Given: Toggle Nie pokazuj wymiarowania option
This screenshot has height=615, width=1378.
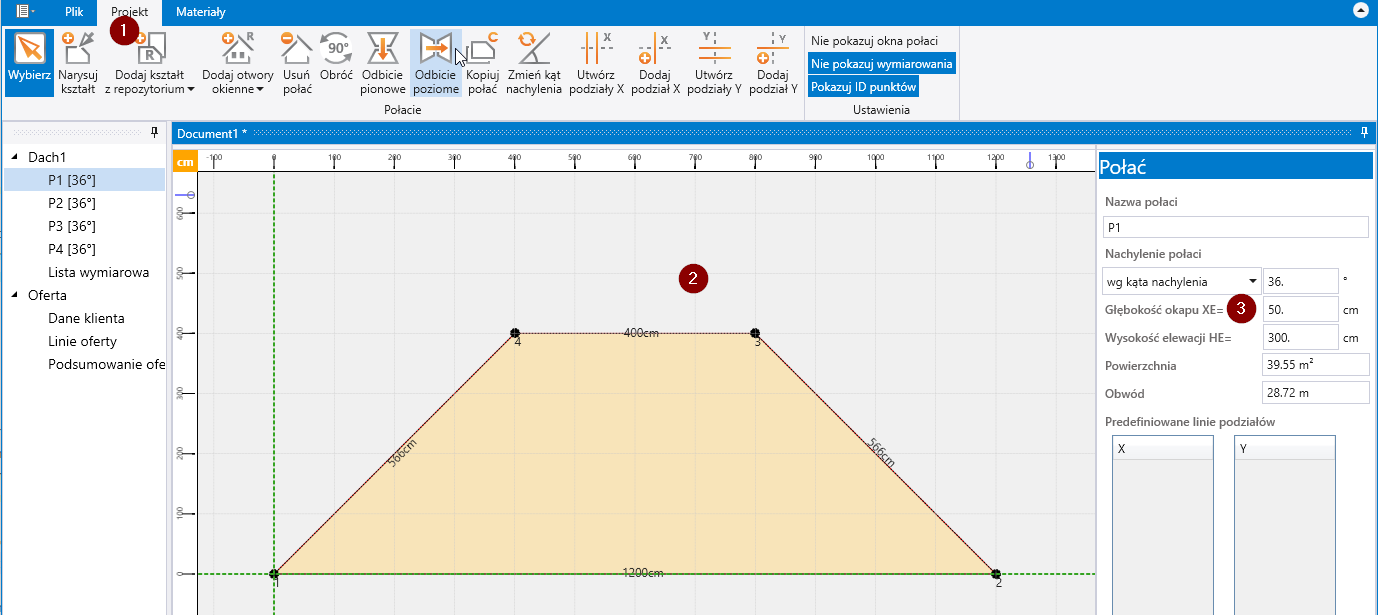Looking at the screenshot, I should click(882, 64).
